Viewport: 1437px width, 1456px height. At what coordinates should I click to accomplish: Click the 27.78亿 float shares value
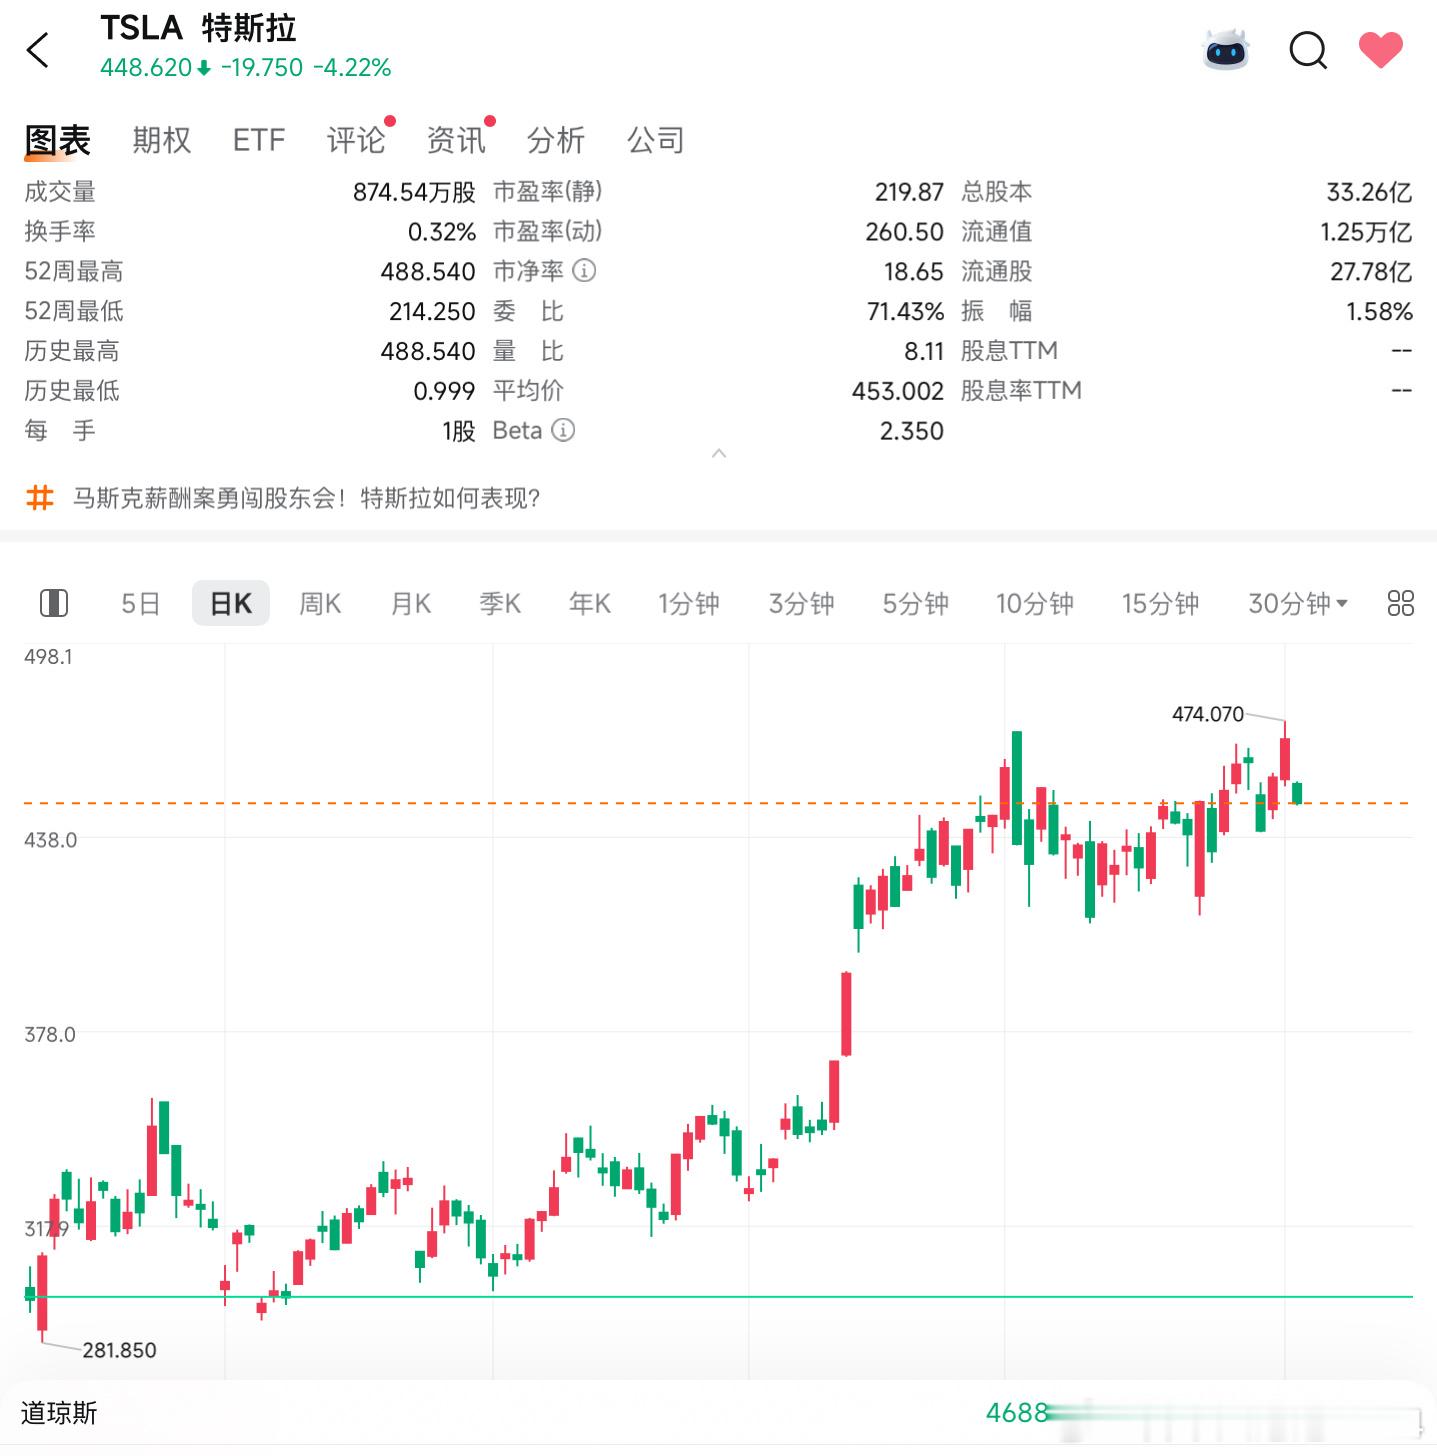1371,272
